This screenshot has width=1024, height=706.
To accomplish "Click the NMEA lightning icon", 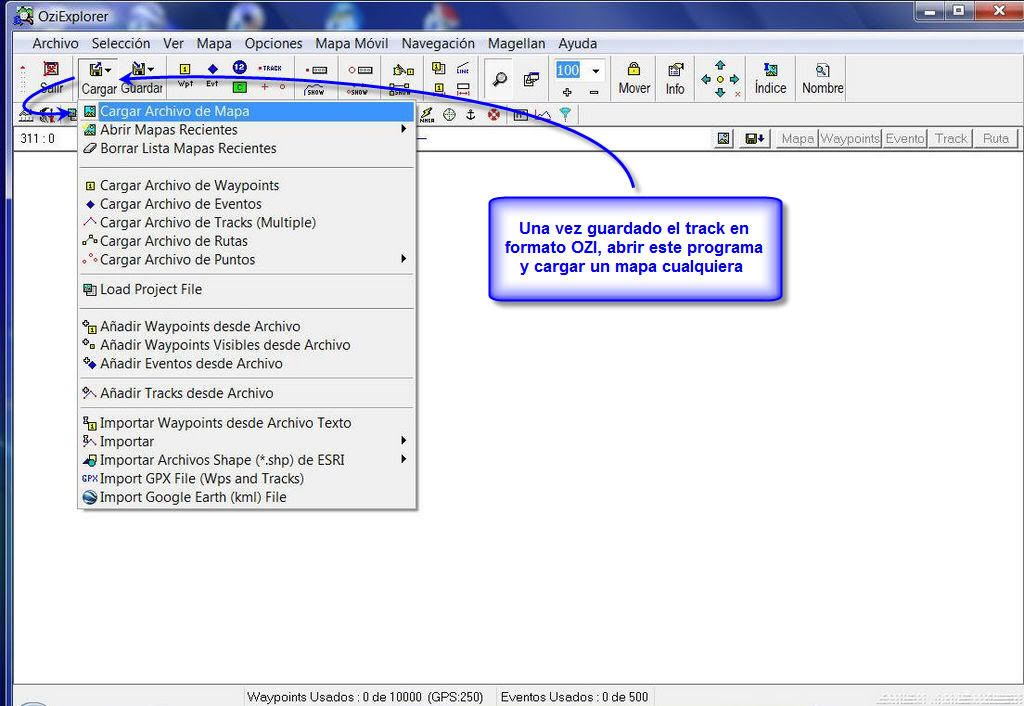I will pos(426,115).
